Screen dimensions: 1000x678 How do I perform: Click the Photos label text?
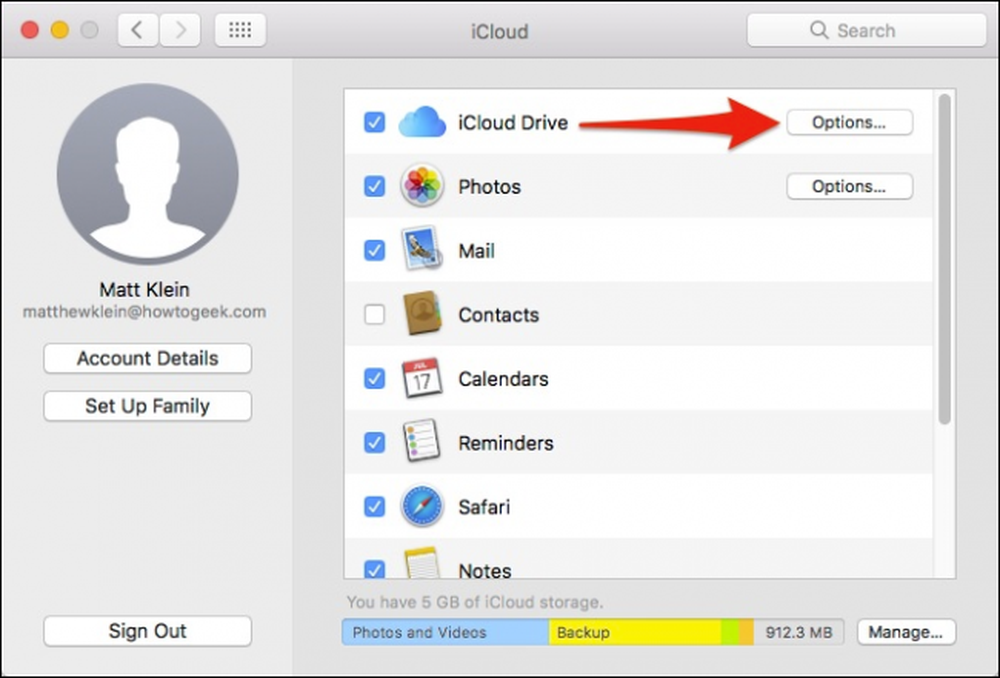click(490, 187)
